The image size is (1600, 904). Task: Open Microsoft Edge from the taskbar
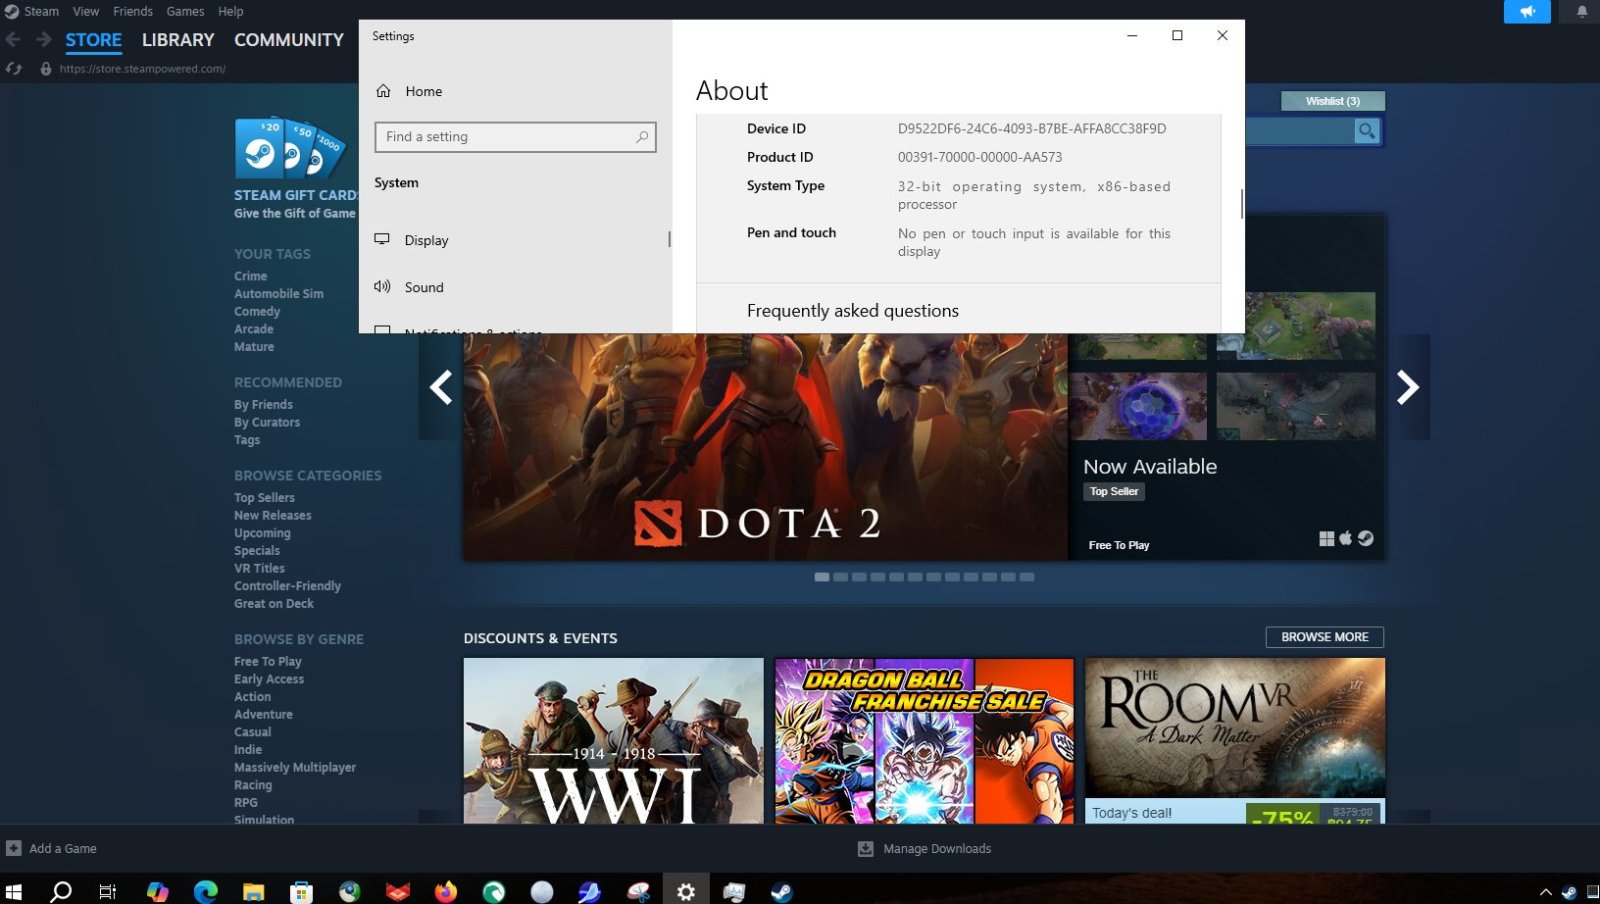(205, 891)
